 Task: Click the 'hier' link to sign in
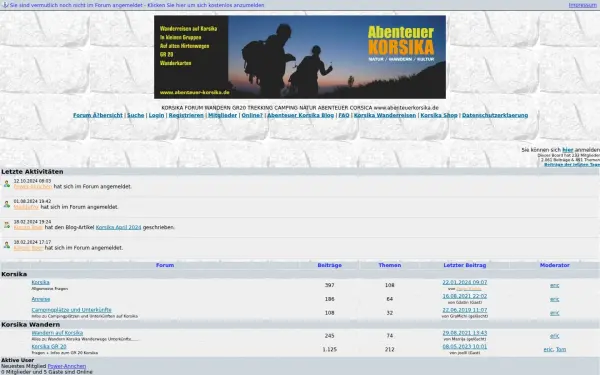[568, 150]
